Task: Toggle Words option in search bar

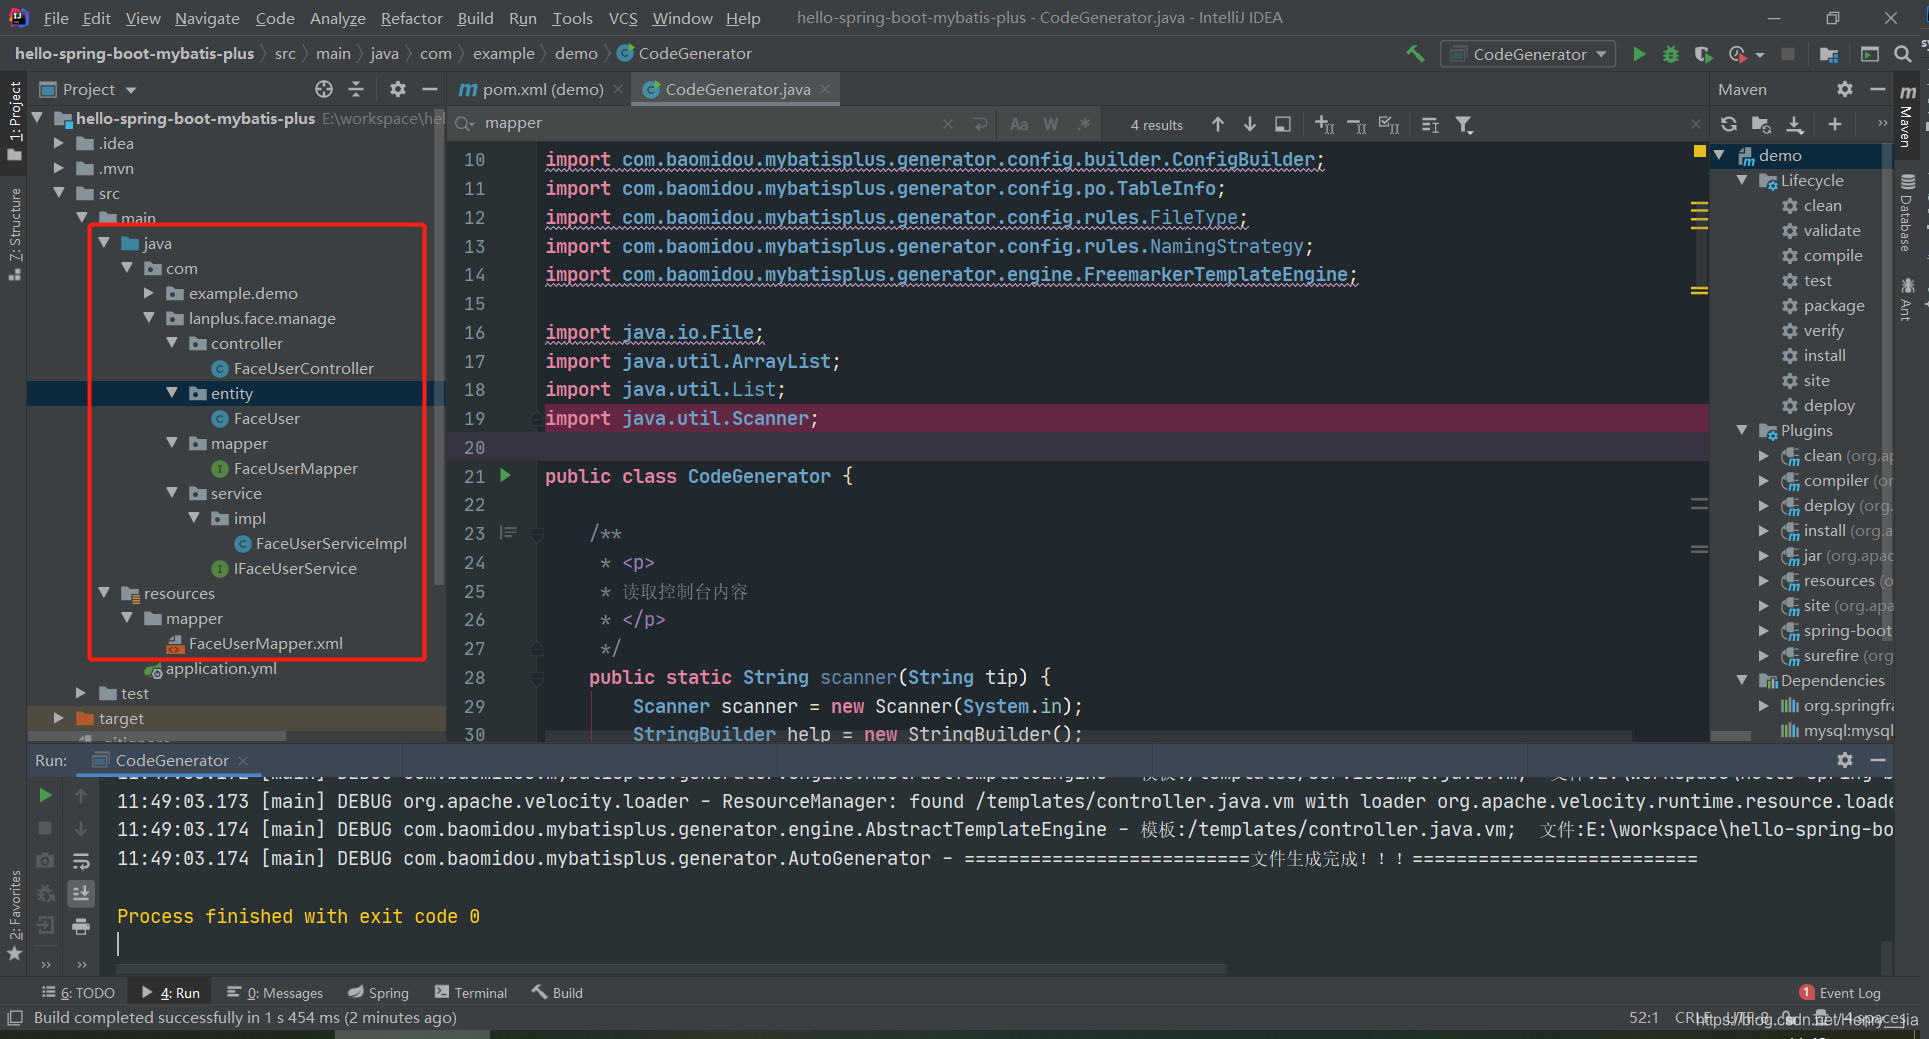Action: click(x=1051, y=124)
